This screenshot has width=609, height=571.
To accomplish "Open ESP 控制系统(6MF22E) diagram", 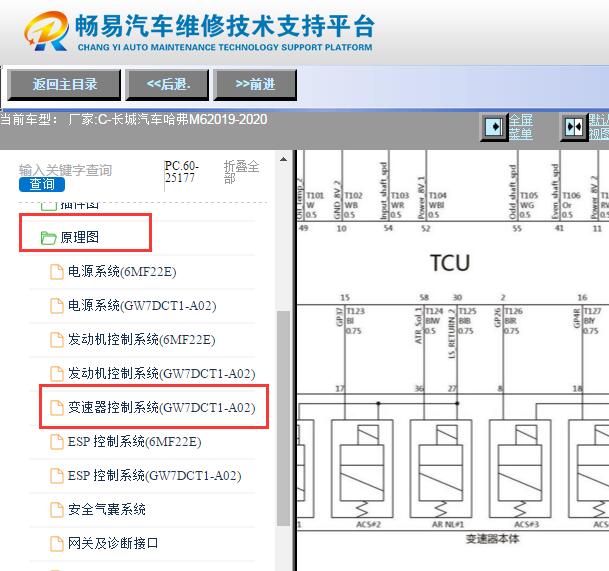I will tap(134, 442).
